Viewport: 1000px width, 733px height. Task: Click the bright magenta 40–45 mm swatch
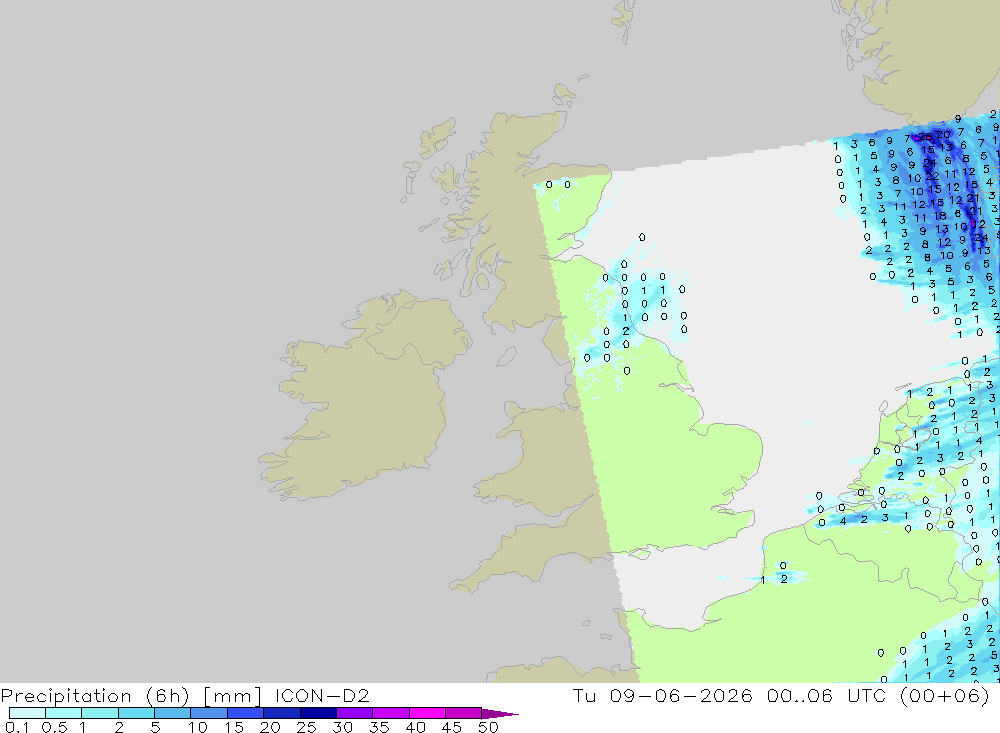427,713
